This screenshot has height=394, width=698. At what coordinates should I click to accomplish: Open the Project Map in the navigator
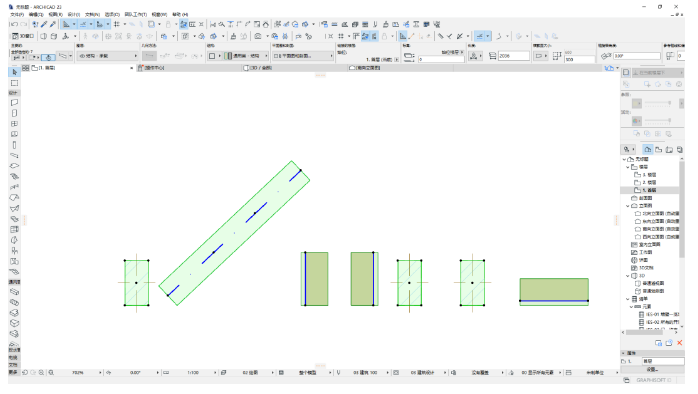[x=648, y=150]
